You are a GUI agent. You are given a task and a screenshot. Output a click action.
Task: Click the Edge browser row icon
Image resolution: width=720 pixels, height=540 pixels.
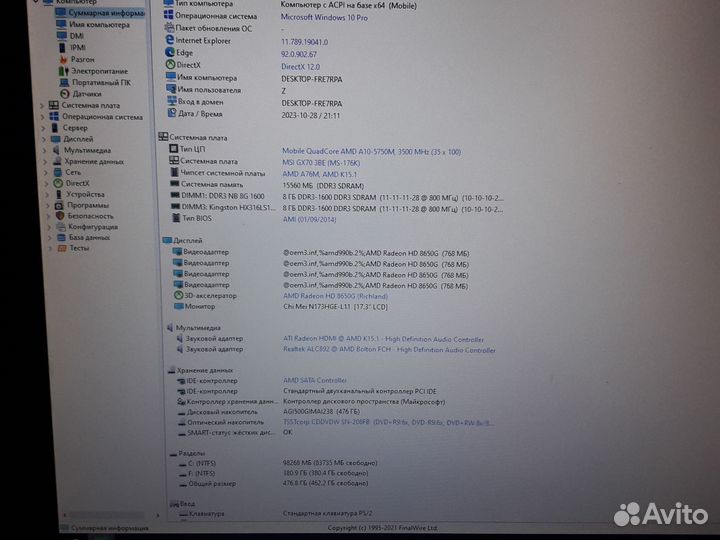(x=170, y=52)
